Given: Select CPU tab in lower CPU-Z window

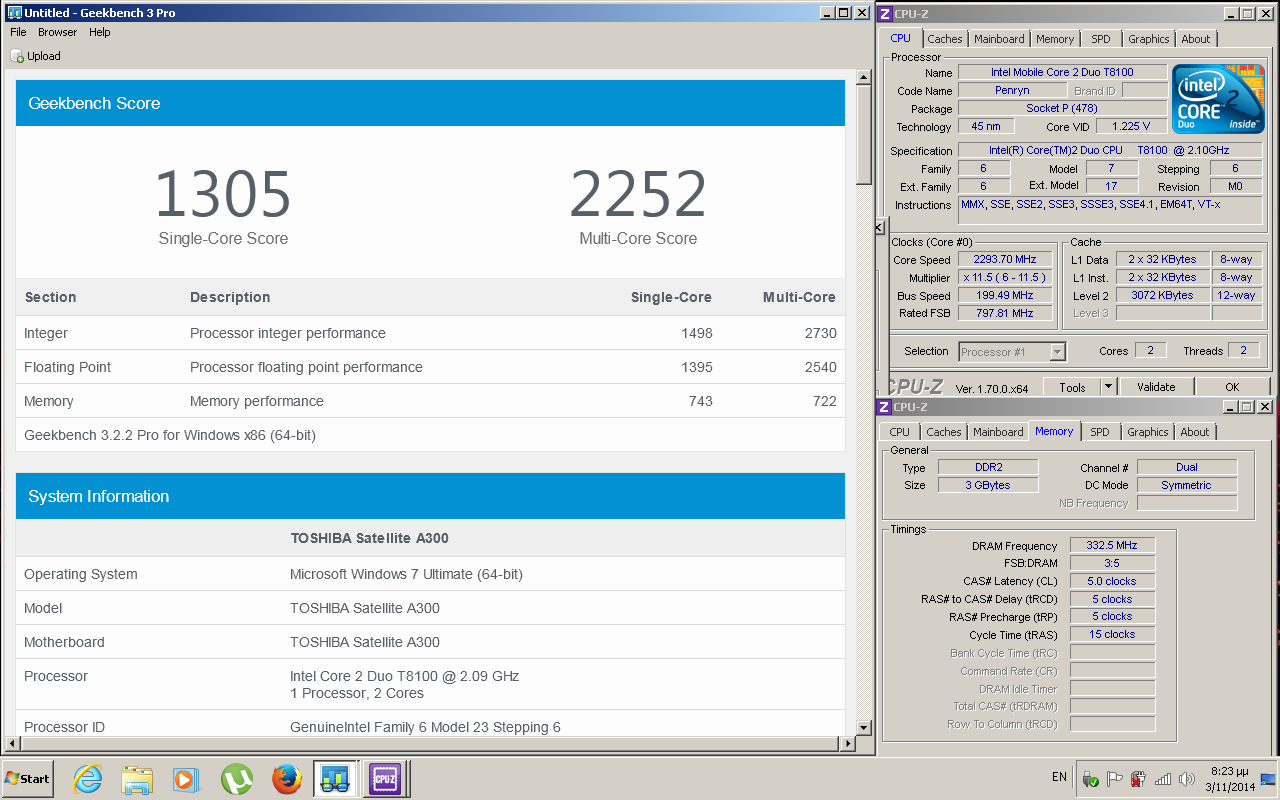Looking at the screenshot, I should pos(899,432).
